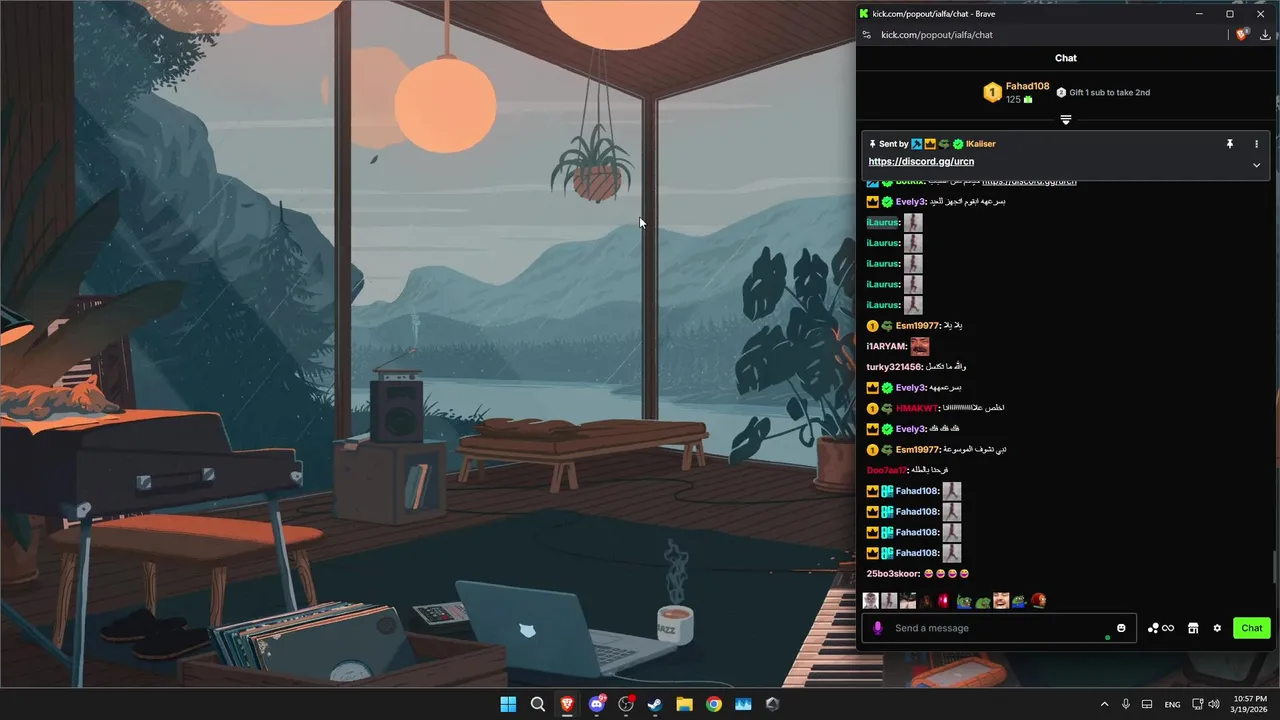Viewport: 1280px width, 720px height.
Task: Open the emoji picker in message box
Action: click(1121, 628)
